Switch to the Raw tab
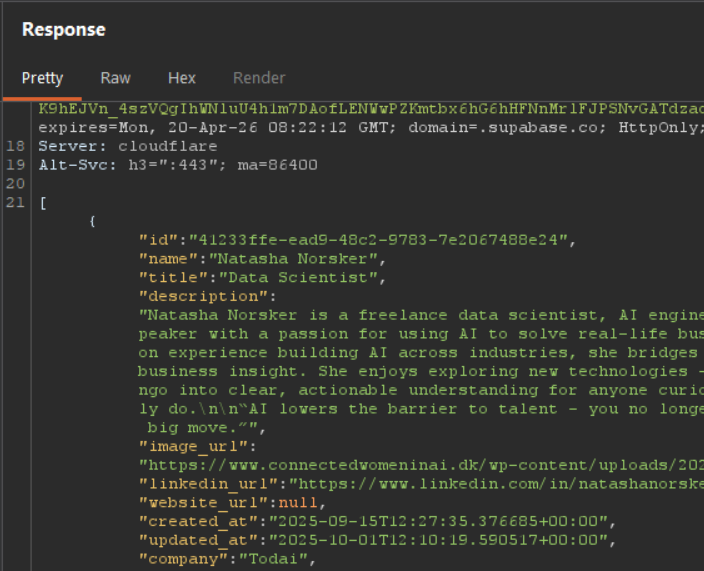 (x=115, y=78)
